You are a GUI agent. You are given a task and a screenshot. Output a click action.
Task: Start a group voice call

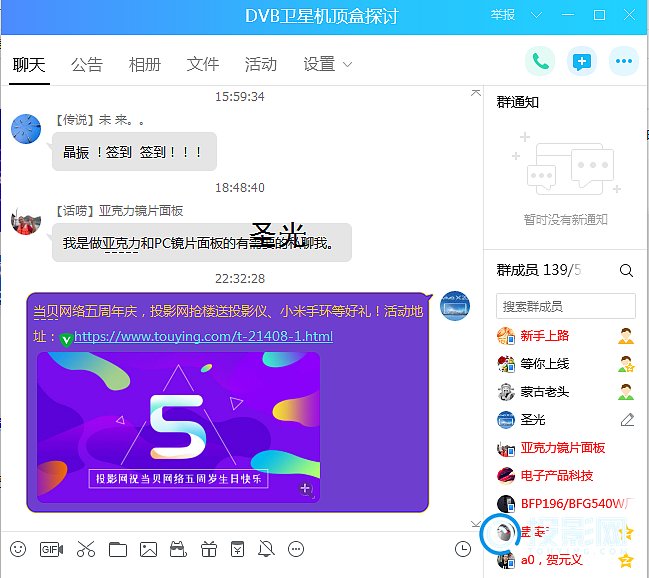540,61
